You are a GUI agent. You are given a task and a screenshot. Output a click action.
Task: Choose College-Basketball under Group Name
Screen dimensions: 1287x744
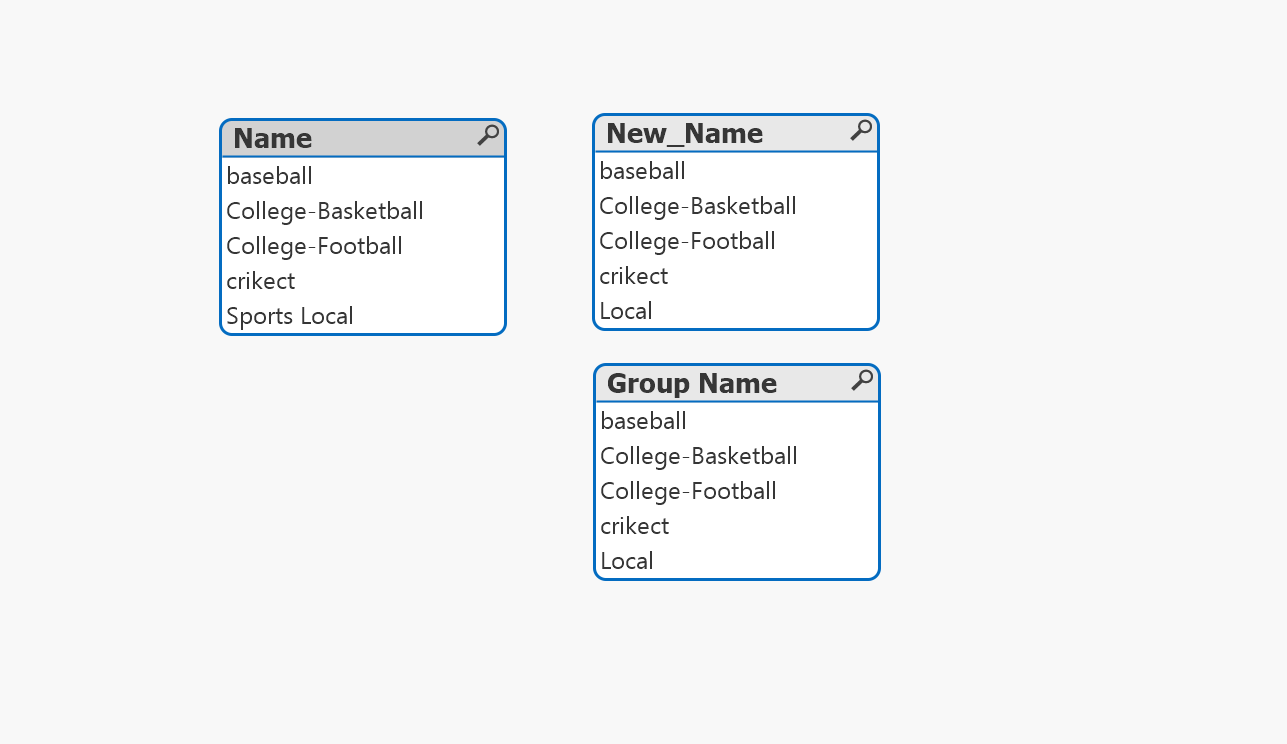point(699,456)
